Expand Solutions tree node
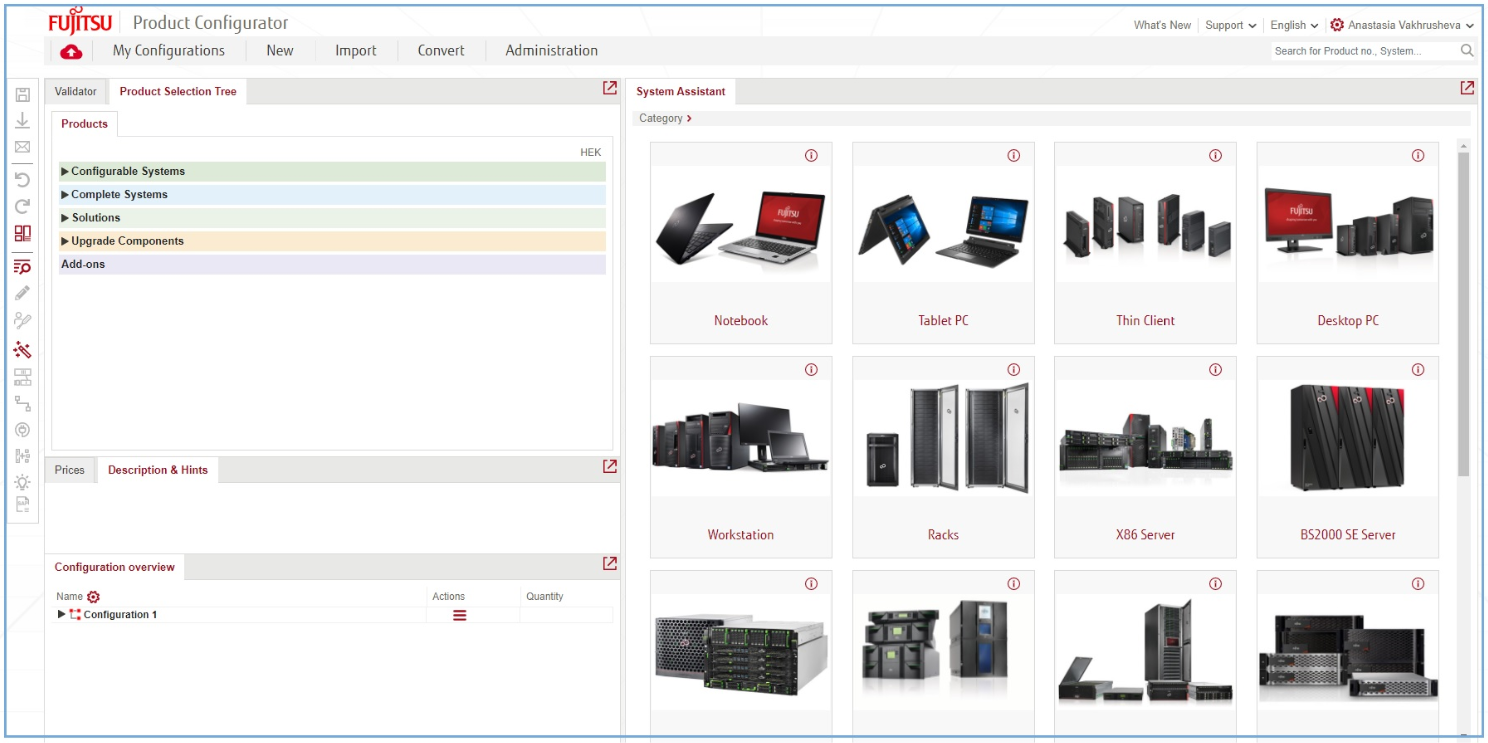1488x743 pixels. 65,217
